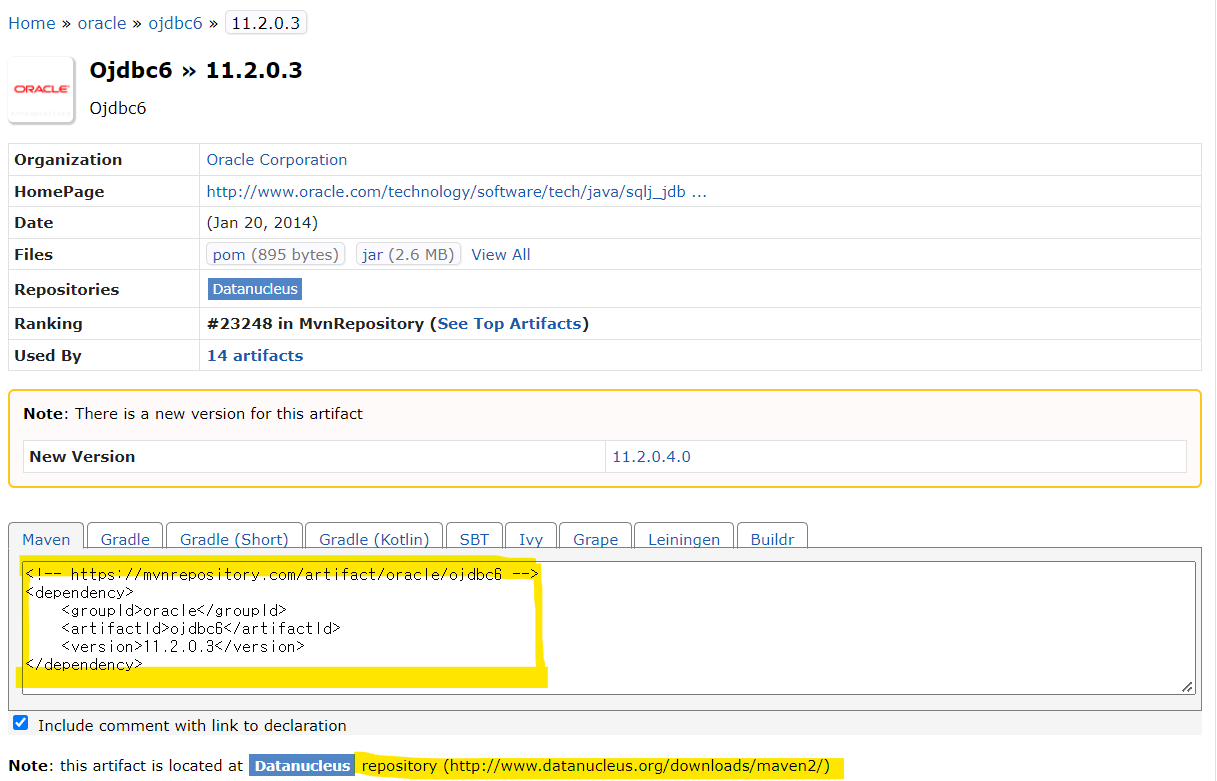Click inside the Maven dependency snippet textarea

[x=608, y=627]
